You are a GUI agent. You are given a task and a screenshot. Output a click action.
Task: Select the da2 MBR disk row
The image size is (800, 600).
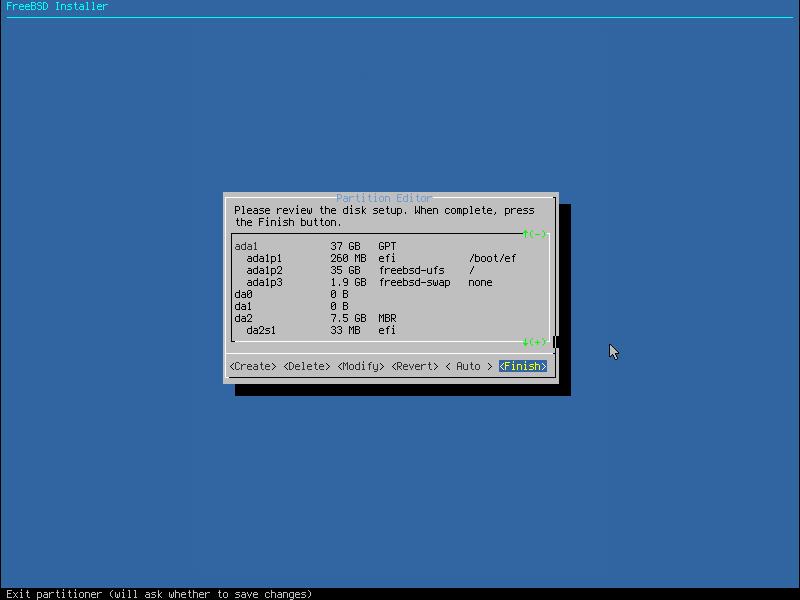[x=390, y=318]
